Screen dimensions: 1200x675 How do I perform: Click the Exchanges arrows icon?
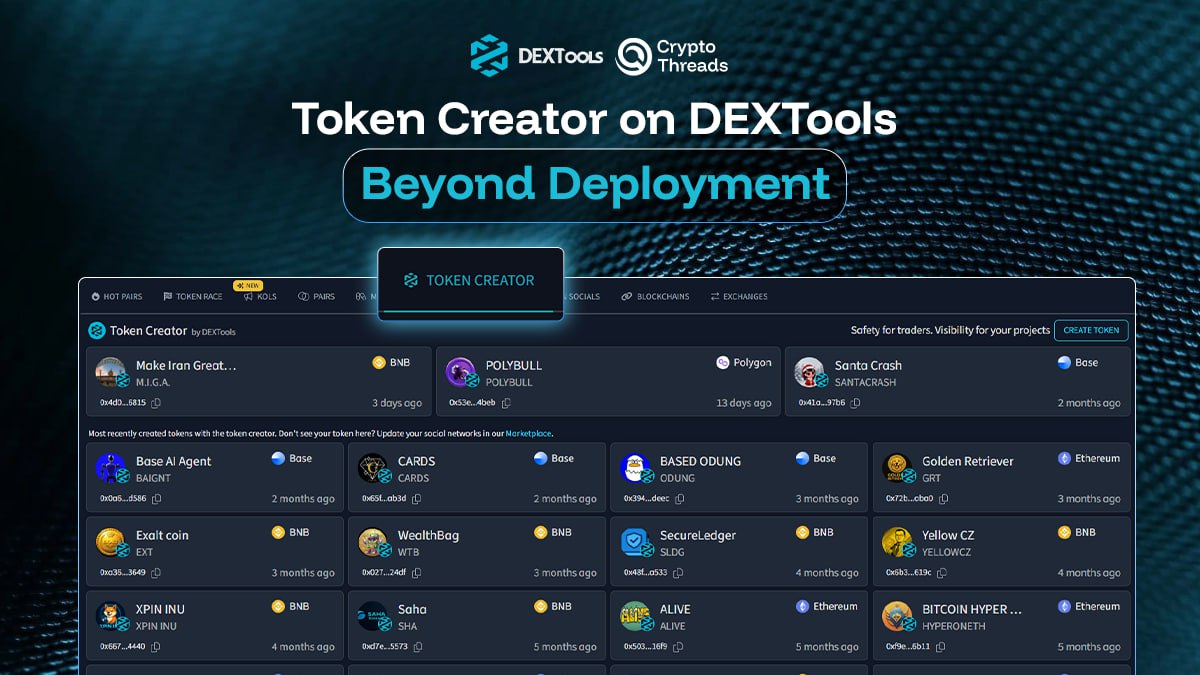pos(715,296)
